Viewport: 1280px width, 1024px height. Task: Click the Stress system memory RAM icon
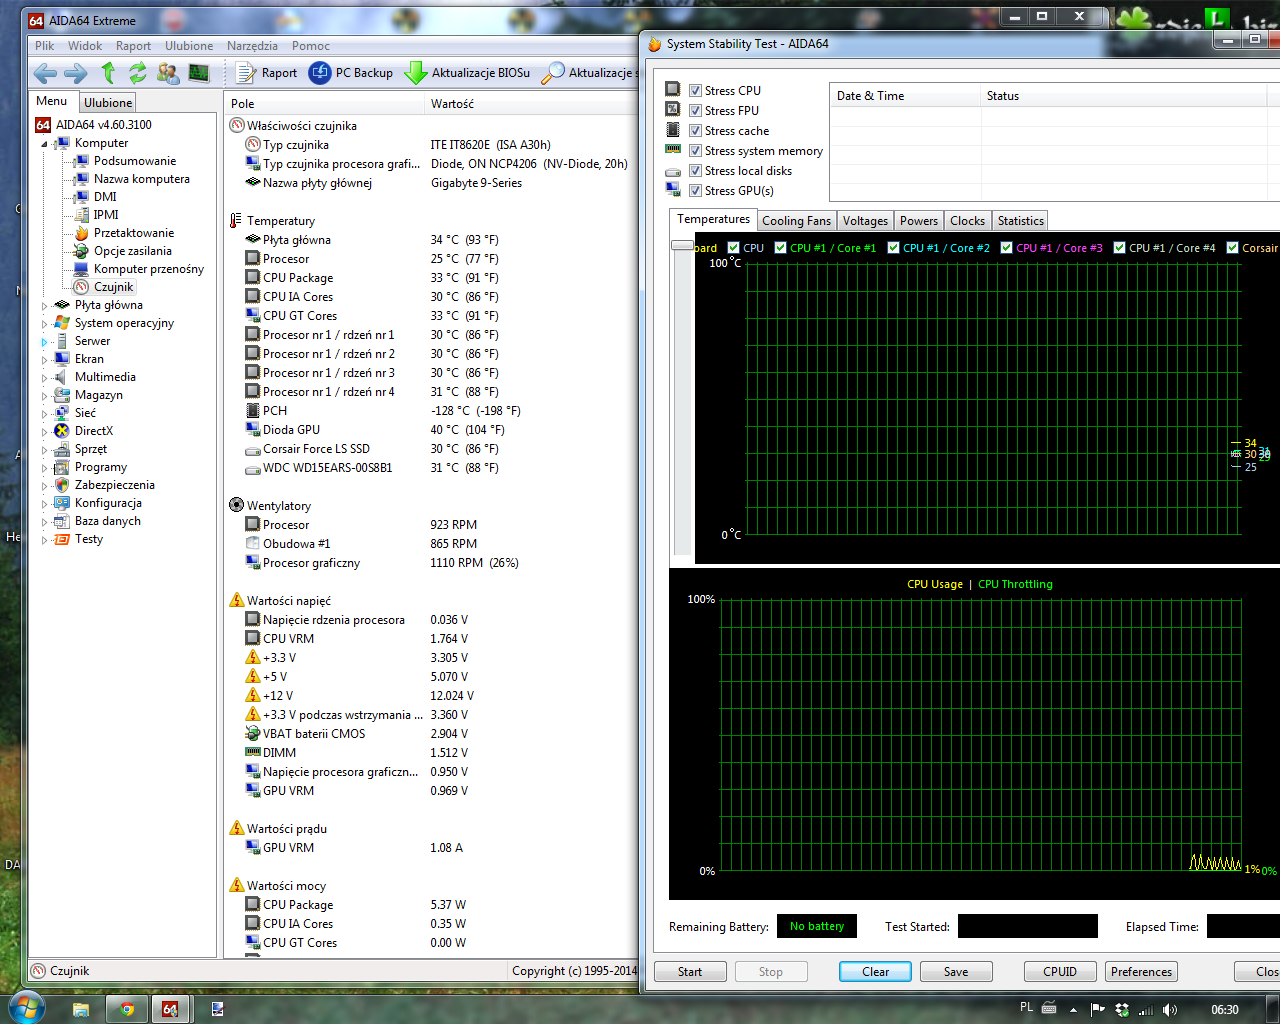tap(673, 150)
